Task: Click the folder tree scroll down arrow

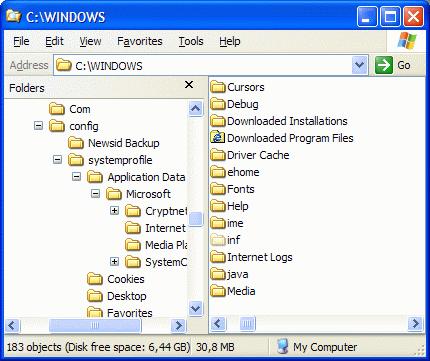Action: click(195, 308)
